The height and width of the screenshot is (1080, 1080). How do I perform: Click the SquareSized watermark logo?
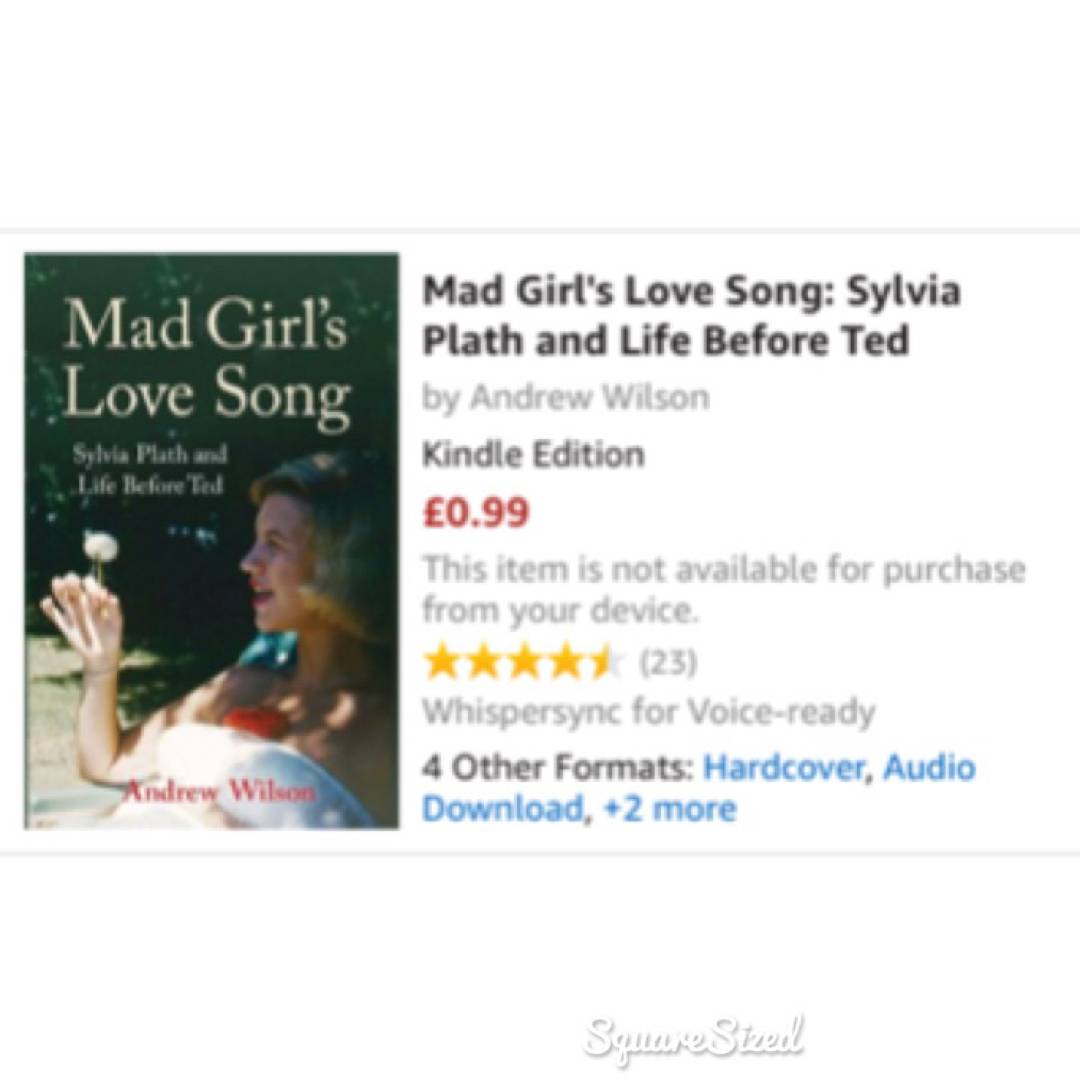coord(694,1037)
